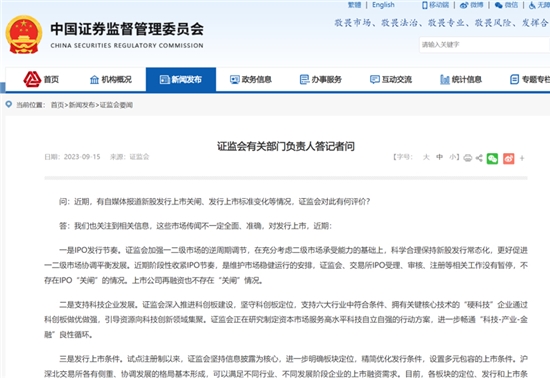Screen dimensions: 550x378
Task: Open the 首页 home tab
Action: pyautogui.click(x=41, y=80)
